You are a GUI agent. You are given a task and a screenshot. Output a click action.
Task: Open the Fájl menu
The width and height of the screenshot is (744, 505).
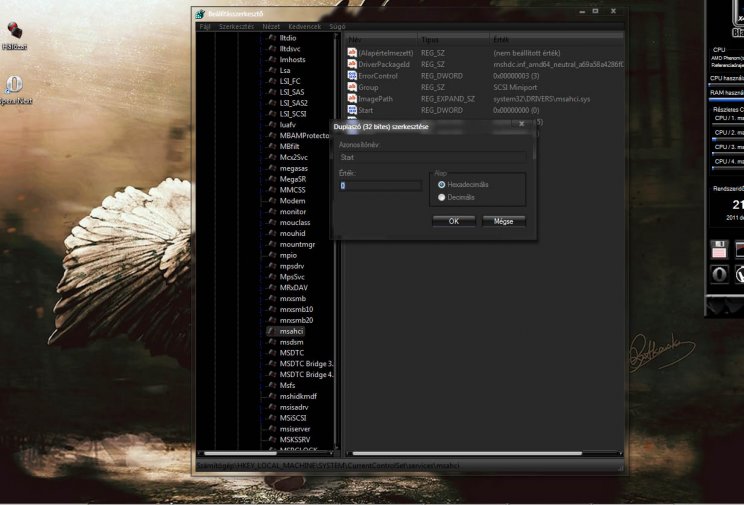pos(205,27)
